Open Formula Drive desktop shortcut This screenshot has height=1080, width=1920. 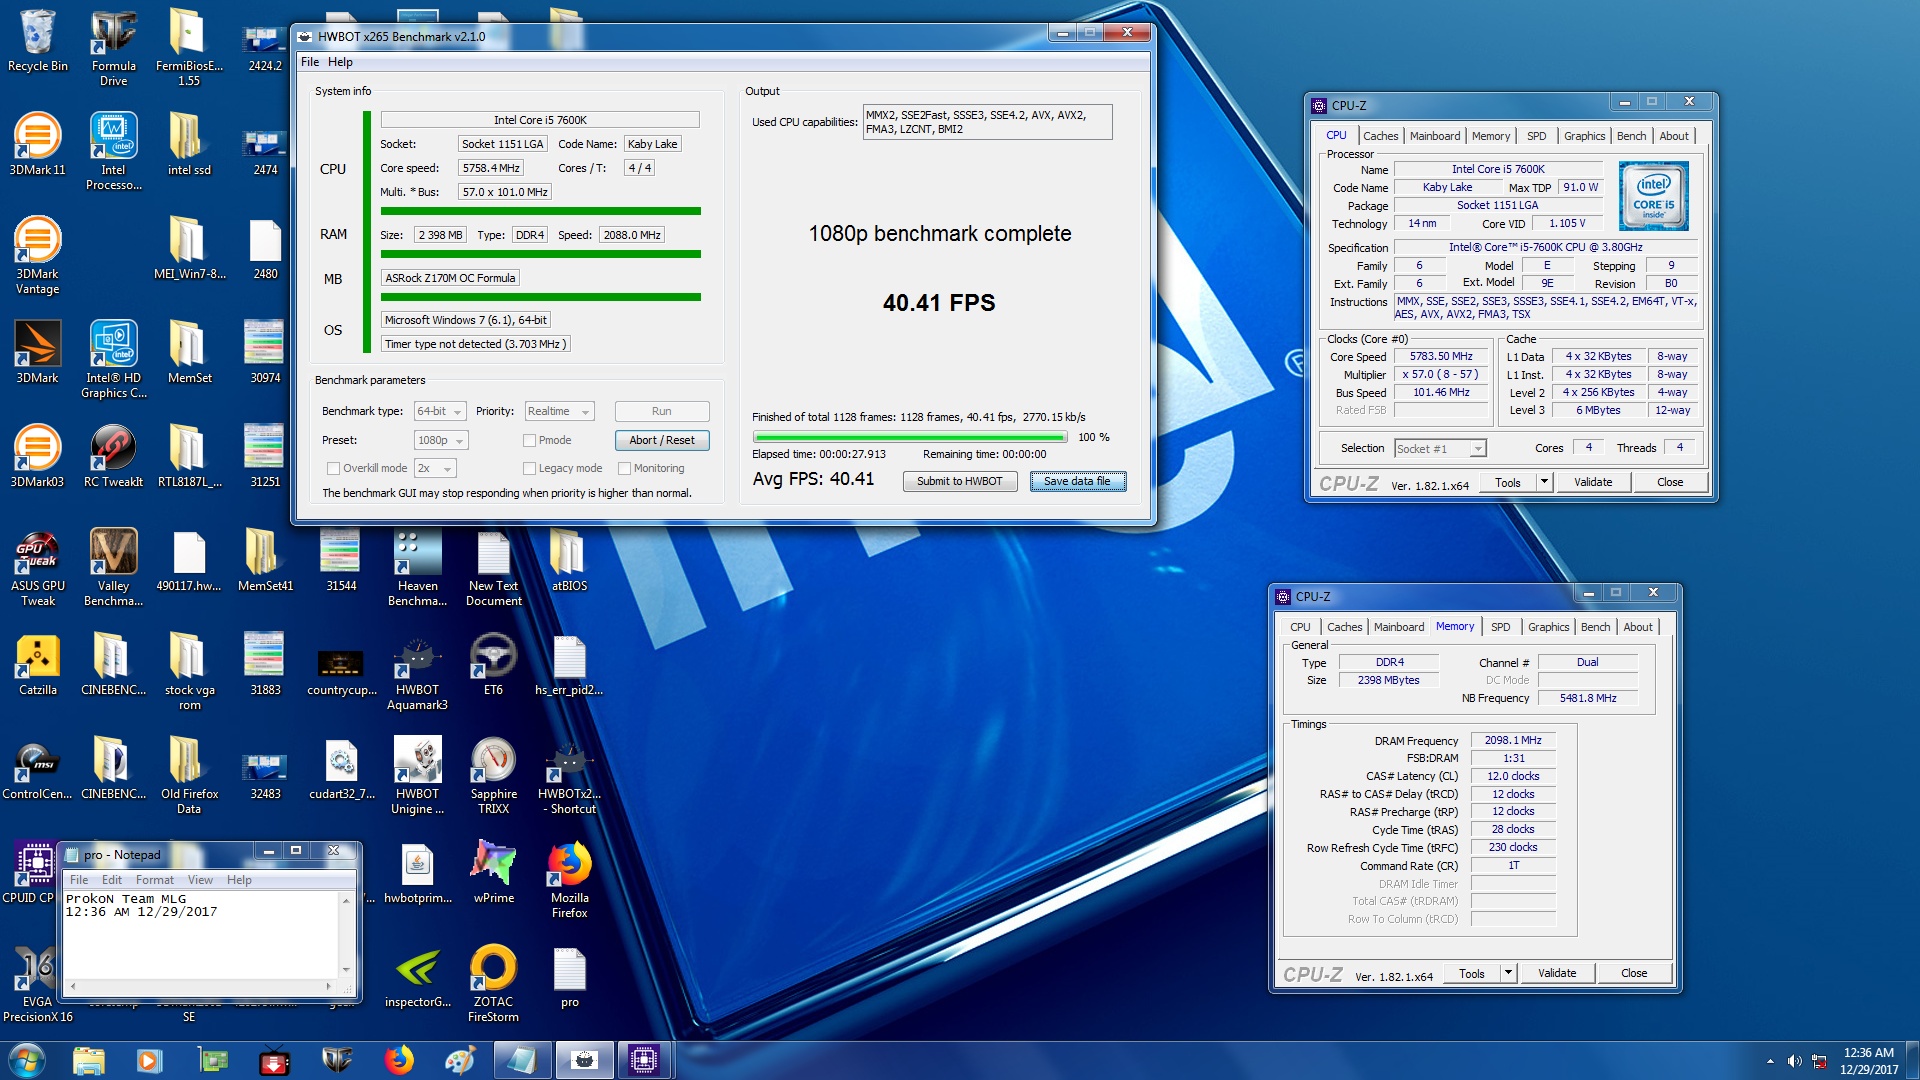[113, 47]
